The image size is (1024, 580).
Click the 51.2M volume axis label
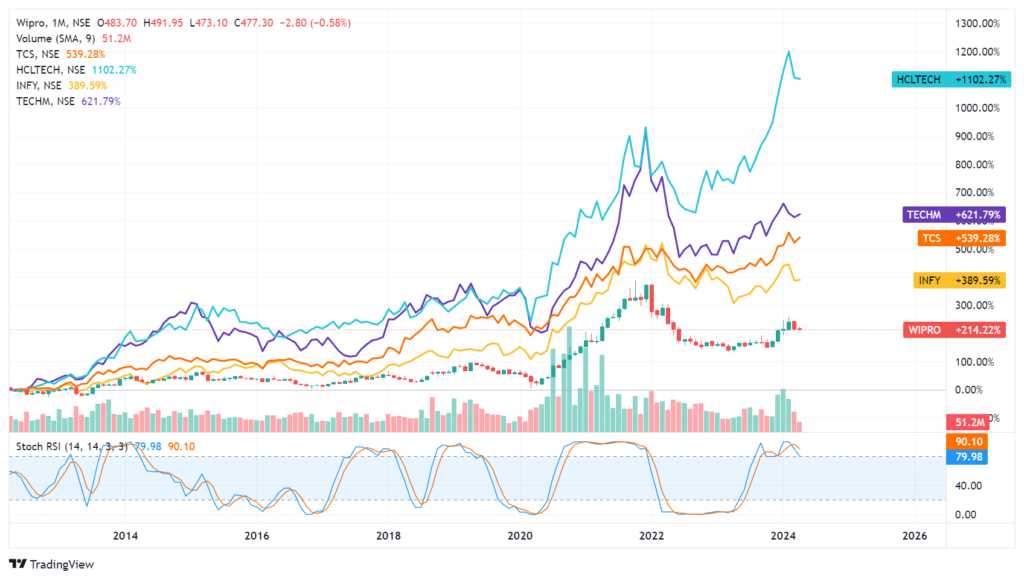tap(969, 423)
